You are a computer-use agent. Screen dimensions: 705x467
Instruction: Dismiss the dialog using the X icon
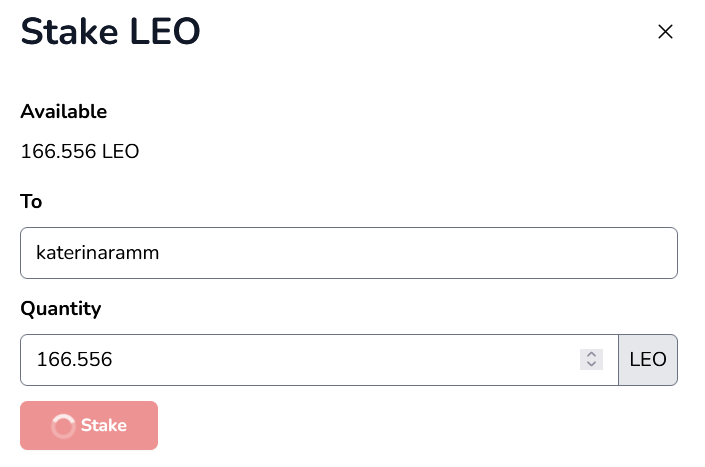665,32
